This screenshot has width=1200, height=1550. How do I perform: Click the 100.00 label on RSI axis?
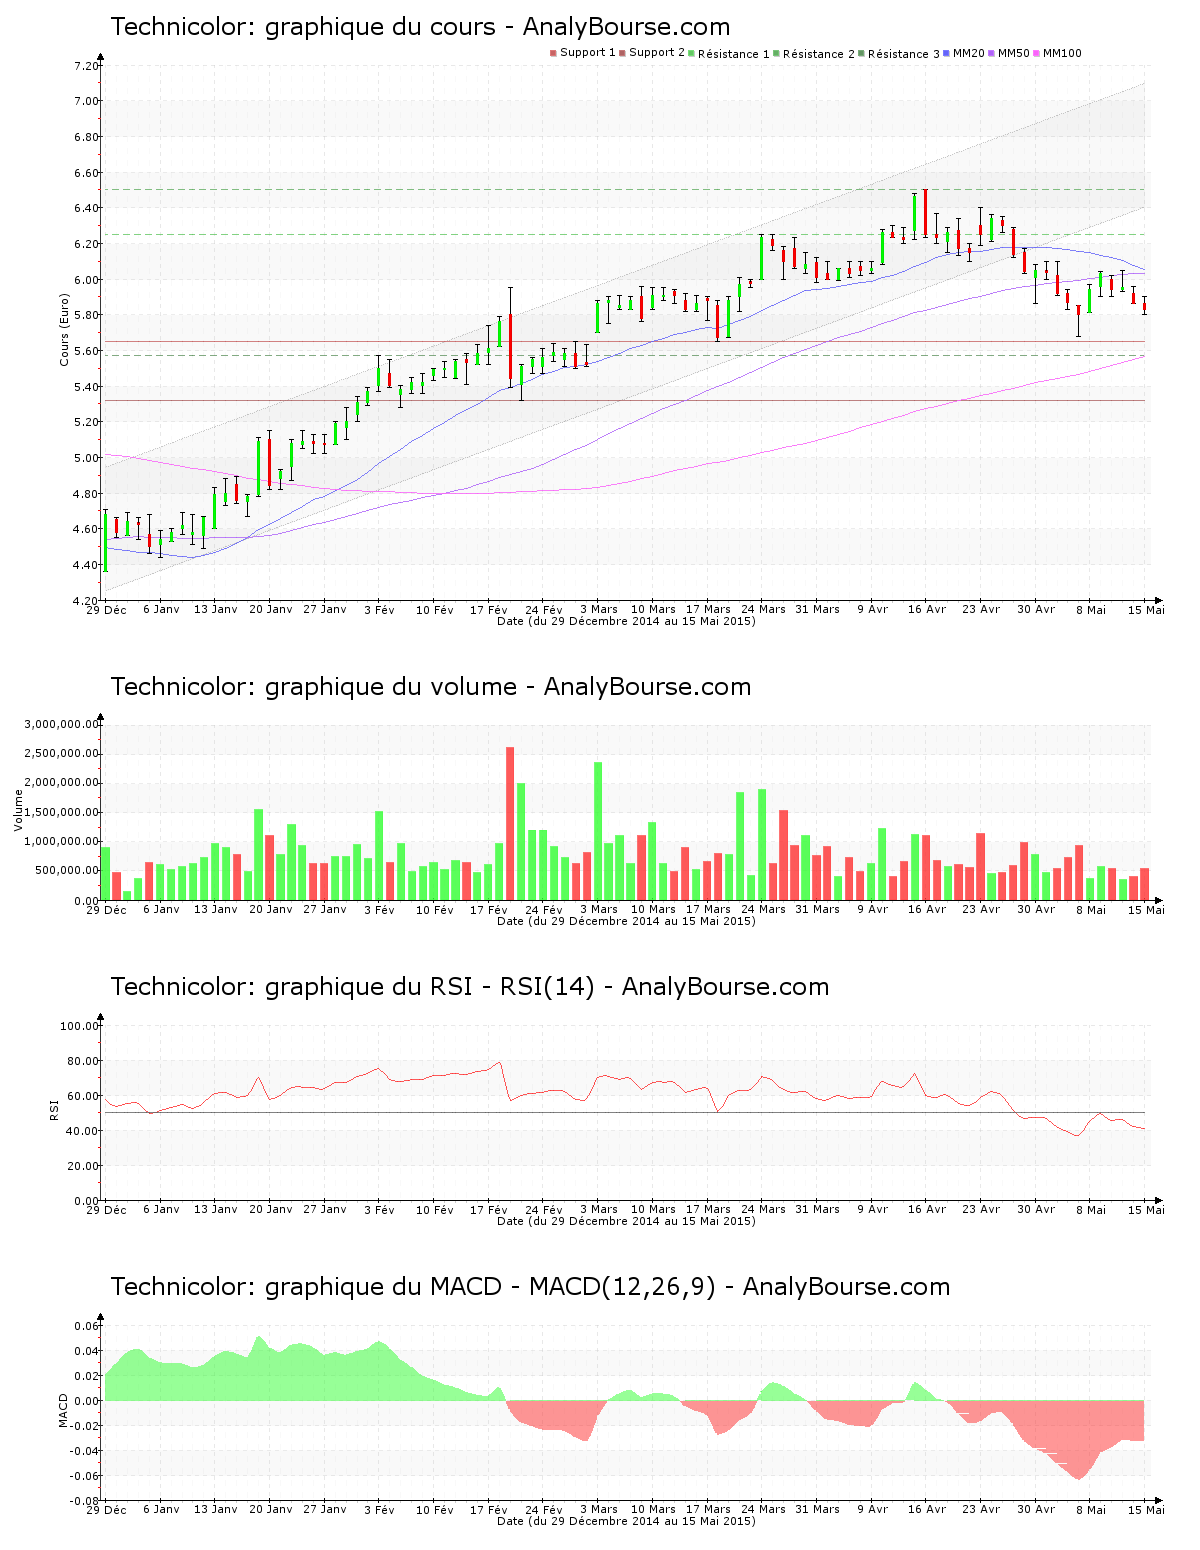[x=79, y=1026]
